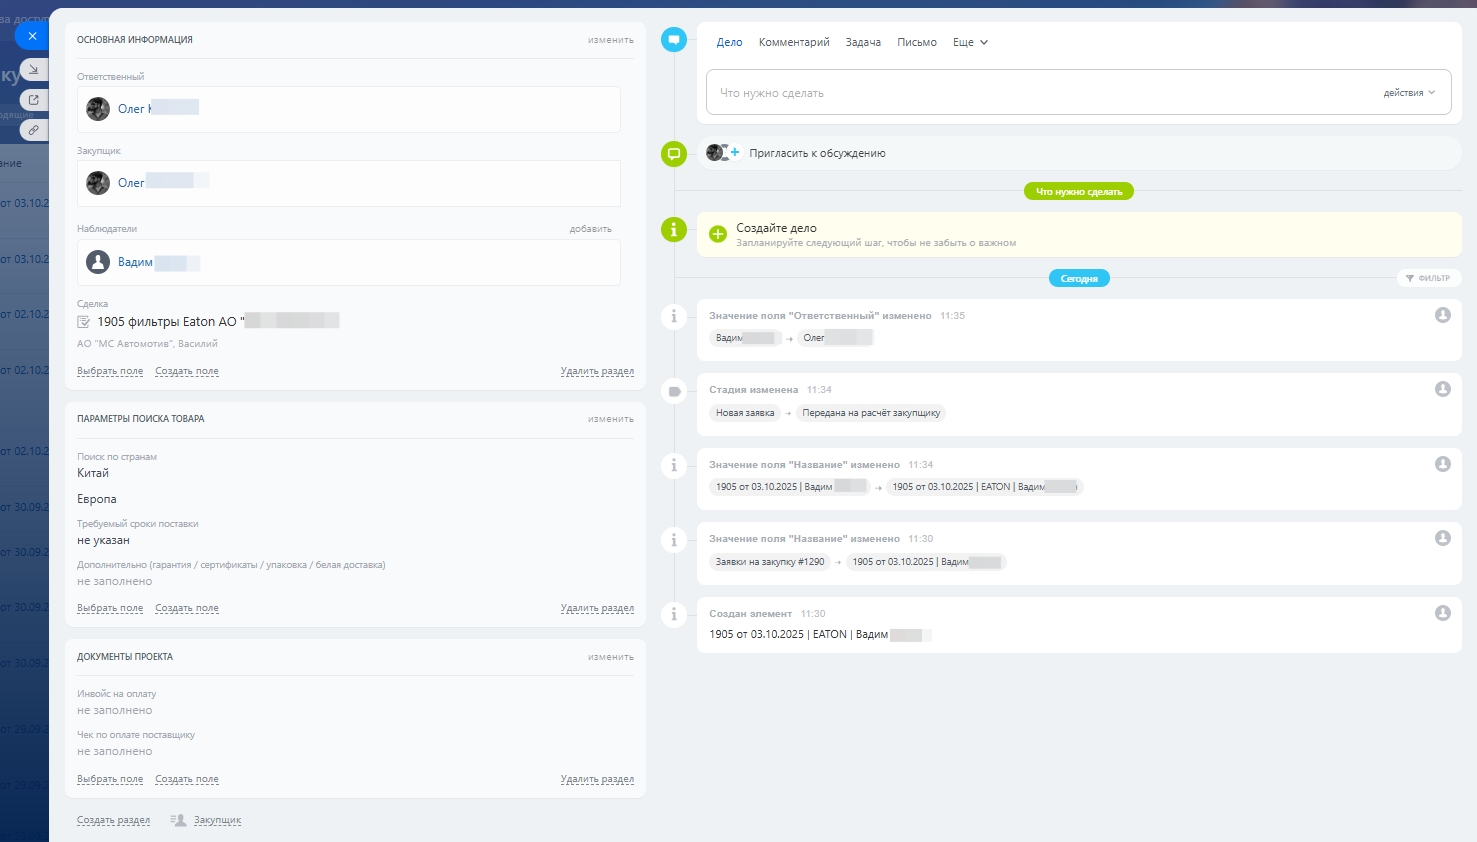The width and height of the screenshot is (1477, 842).
Task: Click Создать раздел link at the bottom
Action: coord(113,820)
